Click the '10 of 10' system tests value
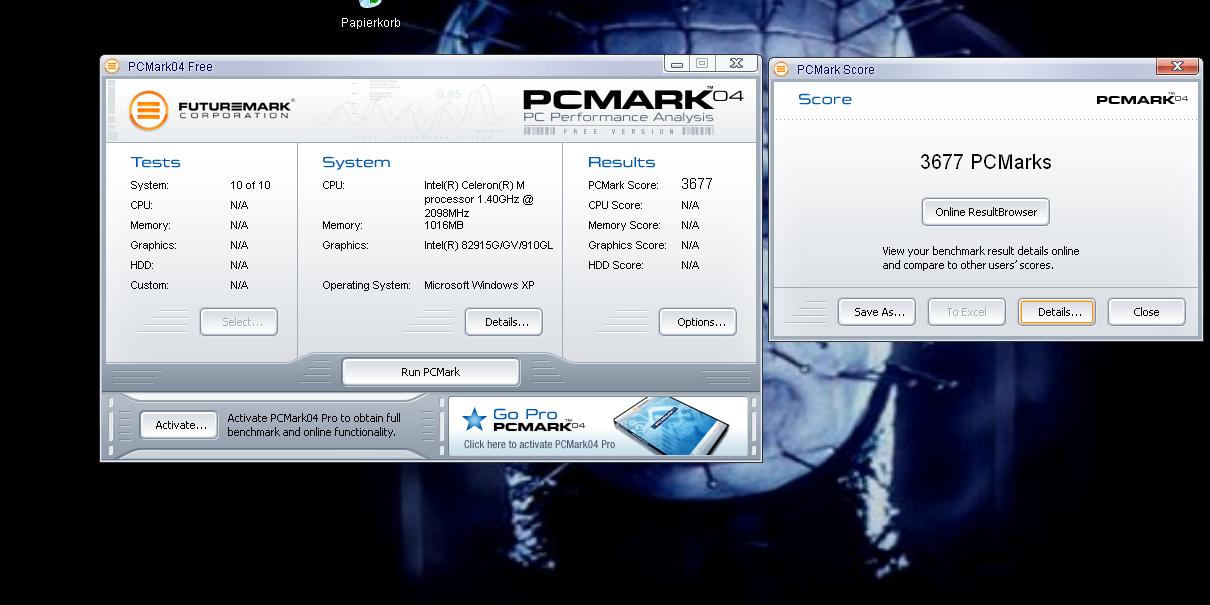This screenshot has height=605, width=1210. pos(250,185)
